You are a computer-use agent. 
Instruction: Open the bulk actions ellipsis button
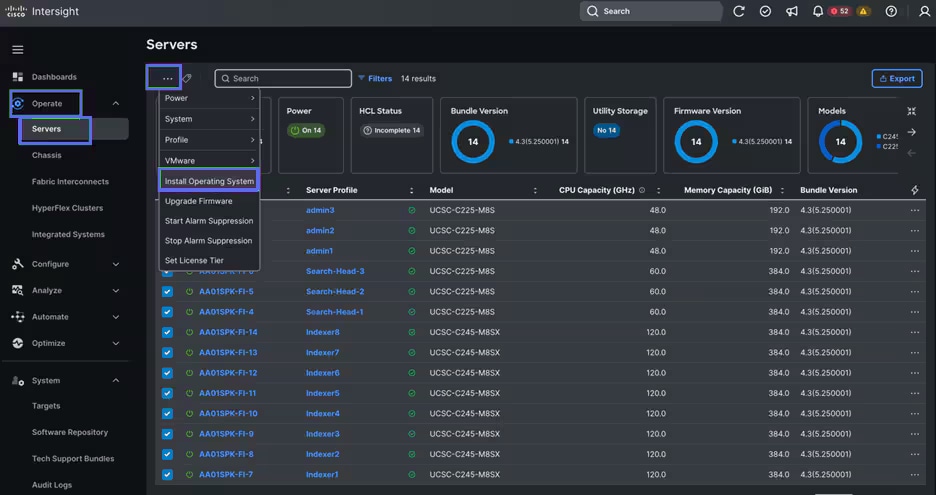[167, 78]
